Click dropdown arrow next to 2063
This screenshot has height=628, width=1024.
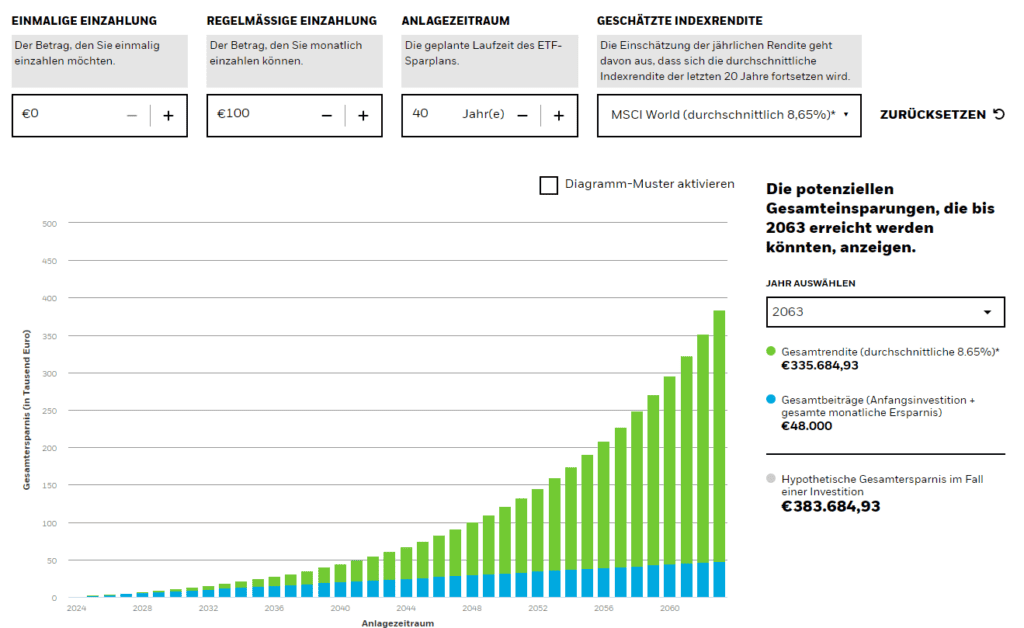coord(987,312)
